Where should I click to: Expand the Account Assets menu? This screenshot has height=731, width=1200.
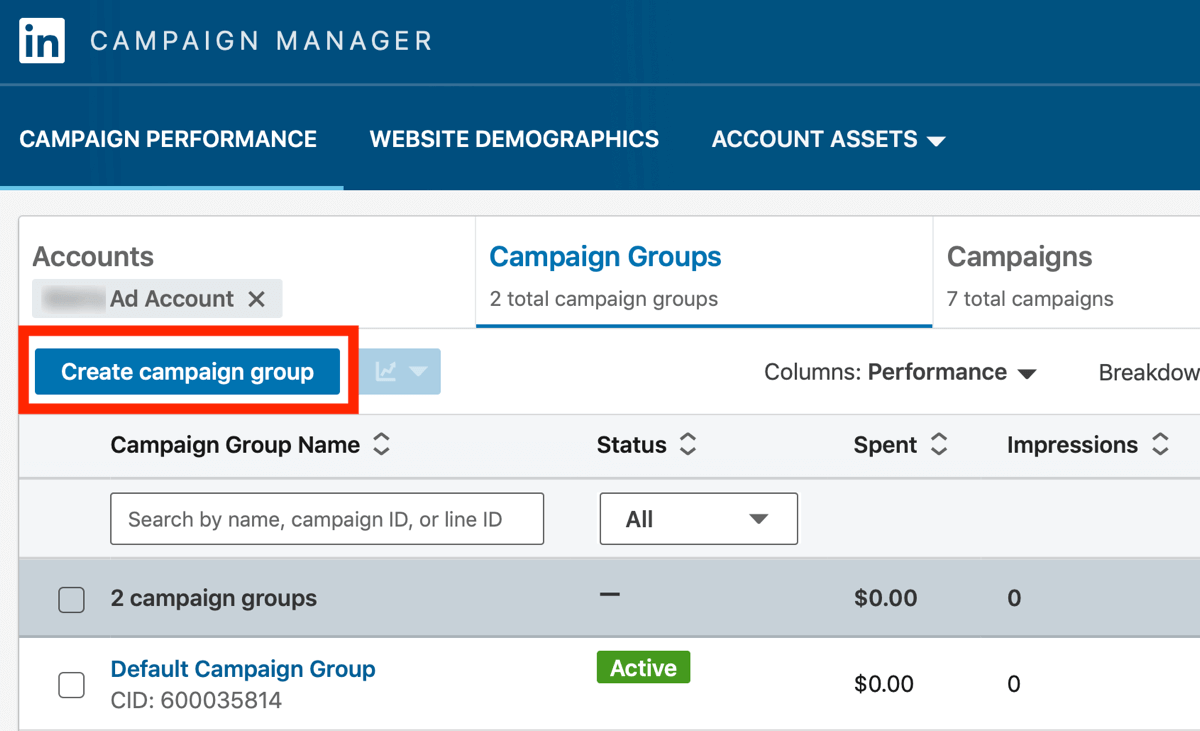[828, 139]
